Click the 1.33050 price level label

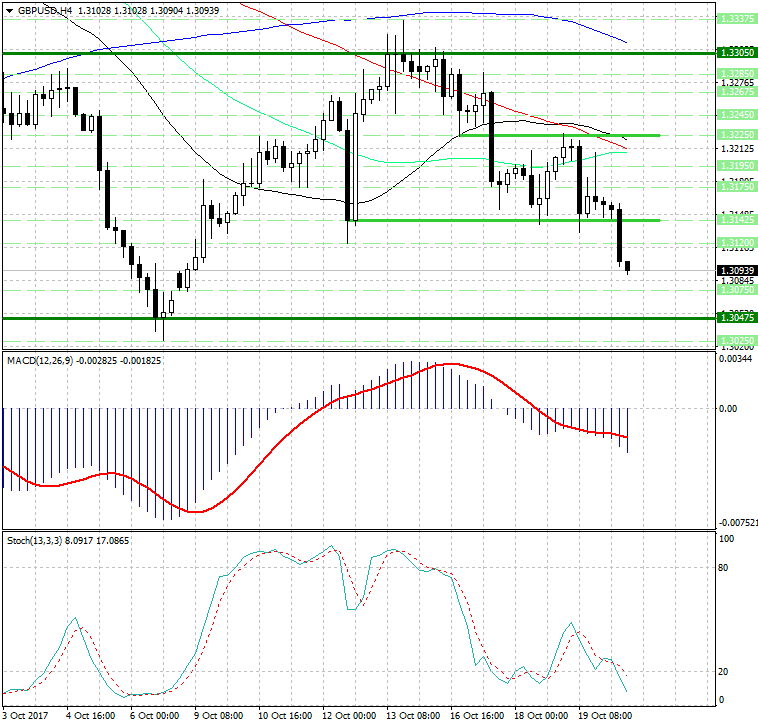tap(736, 52)
